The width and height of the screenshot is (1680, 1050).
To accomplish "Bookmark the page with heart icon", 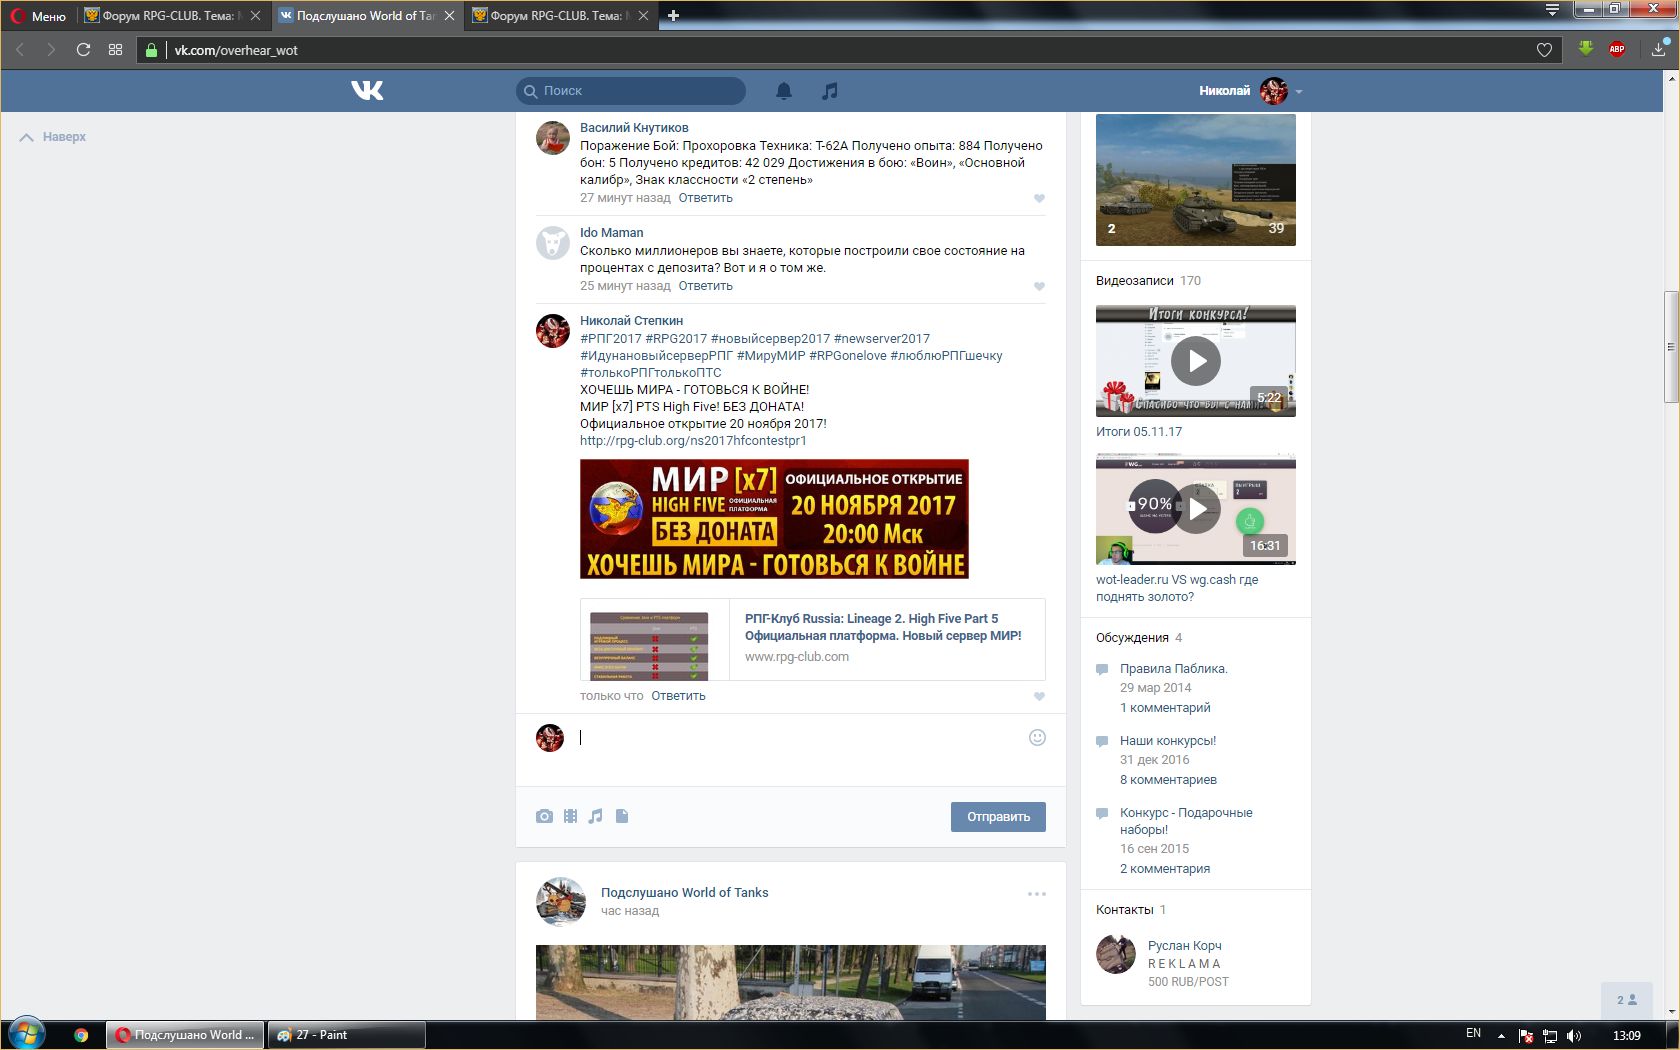I will [x=1544, y=50].
